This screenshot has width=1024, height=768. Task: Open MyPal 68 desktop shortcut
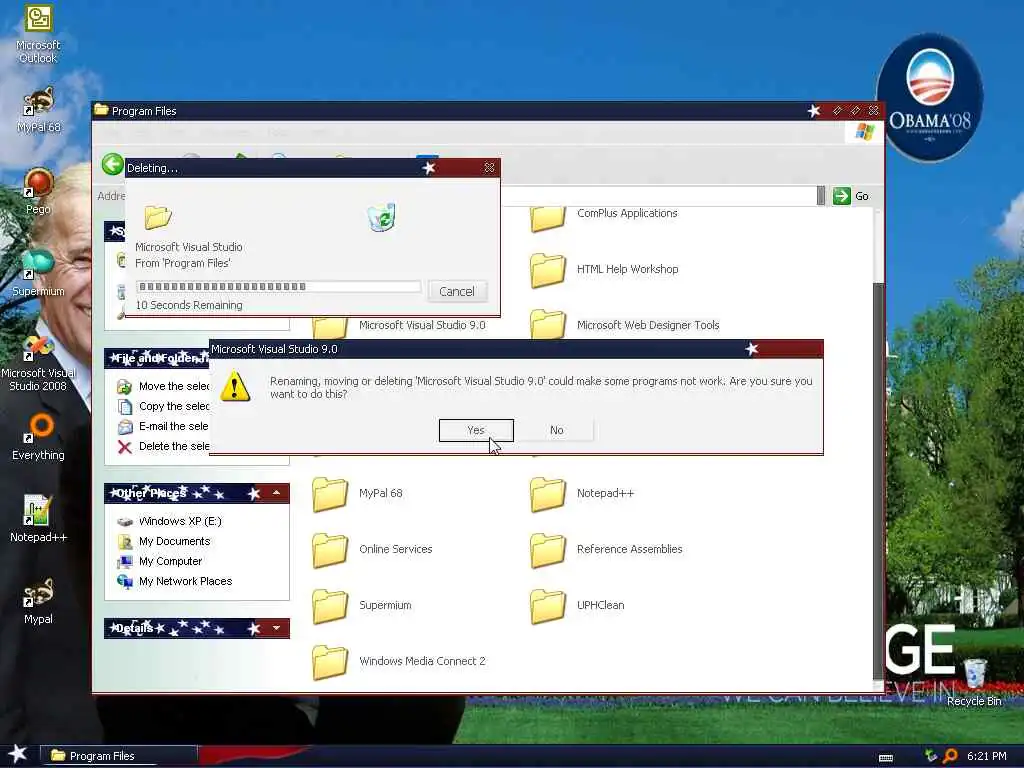39,110
